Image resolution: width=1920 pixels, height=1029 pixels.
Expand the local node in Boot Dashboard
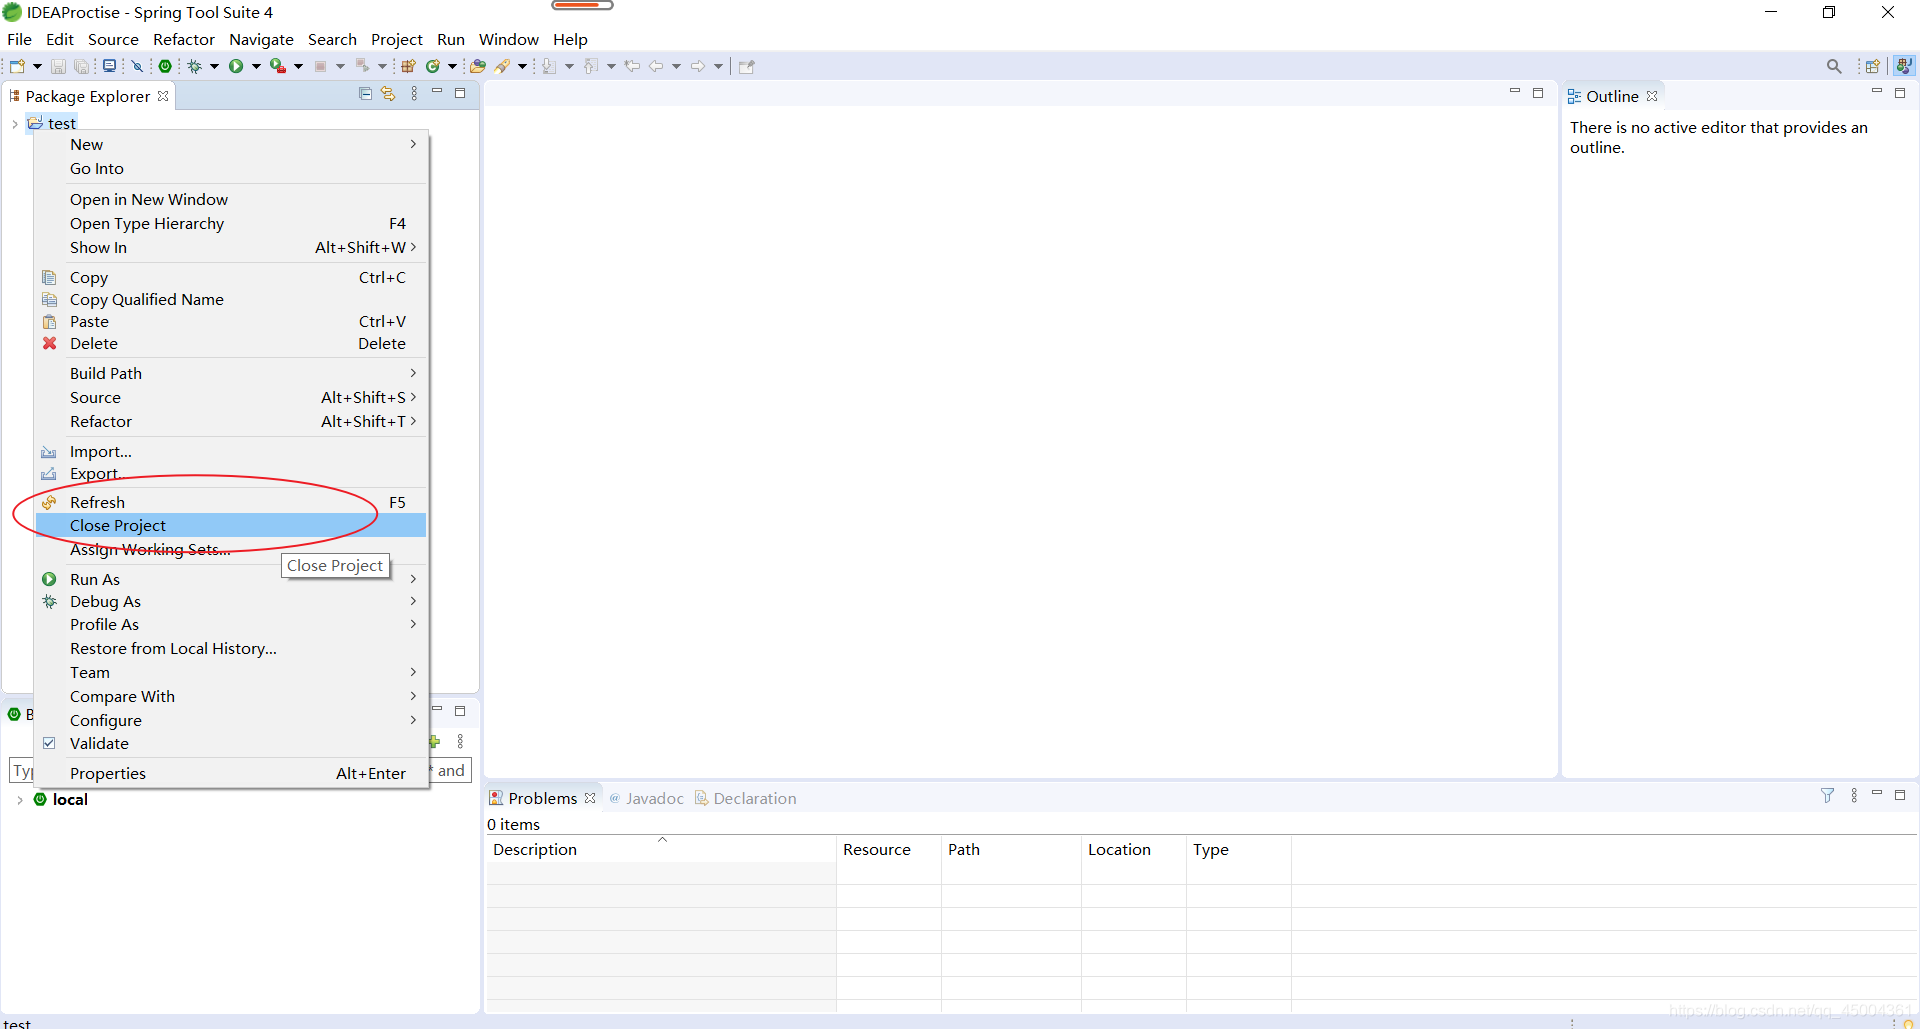click(x=20, y=800)
